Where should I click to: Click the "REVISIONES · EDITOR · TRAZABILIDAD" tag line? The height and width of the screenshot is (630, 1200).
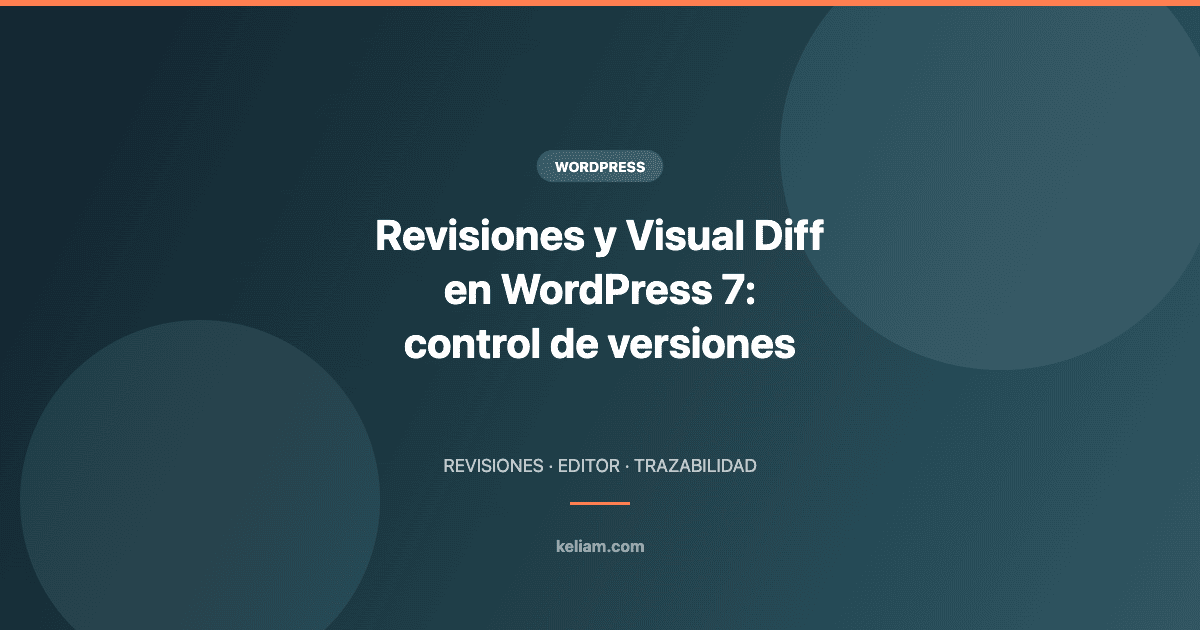click(600, 466)
